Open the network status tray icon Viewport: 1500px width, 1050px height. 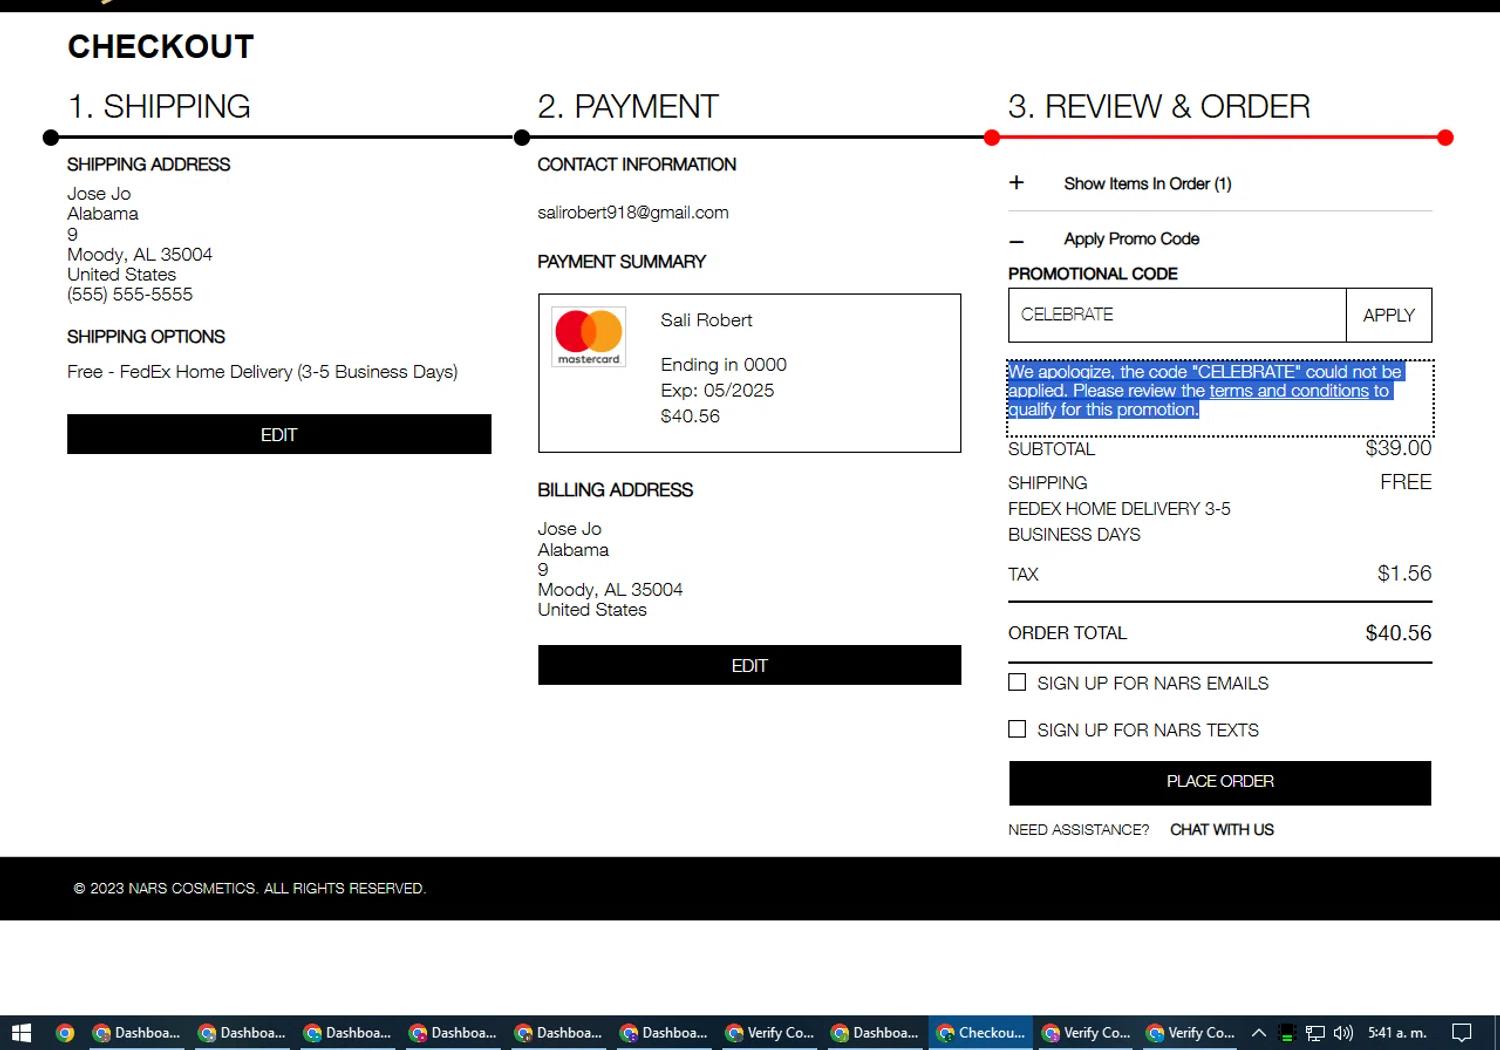tap(1315, 1033)
